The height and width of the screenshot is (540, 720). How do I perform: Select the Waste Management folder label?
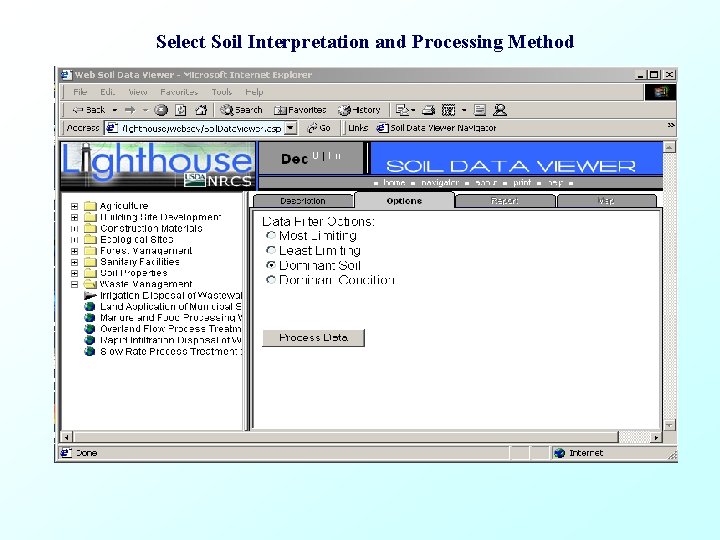146,284
